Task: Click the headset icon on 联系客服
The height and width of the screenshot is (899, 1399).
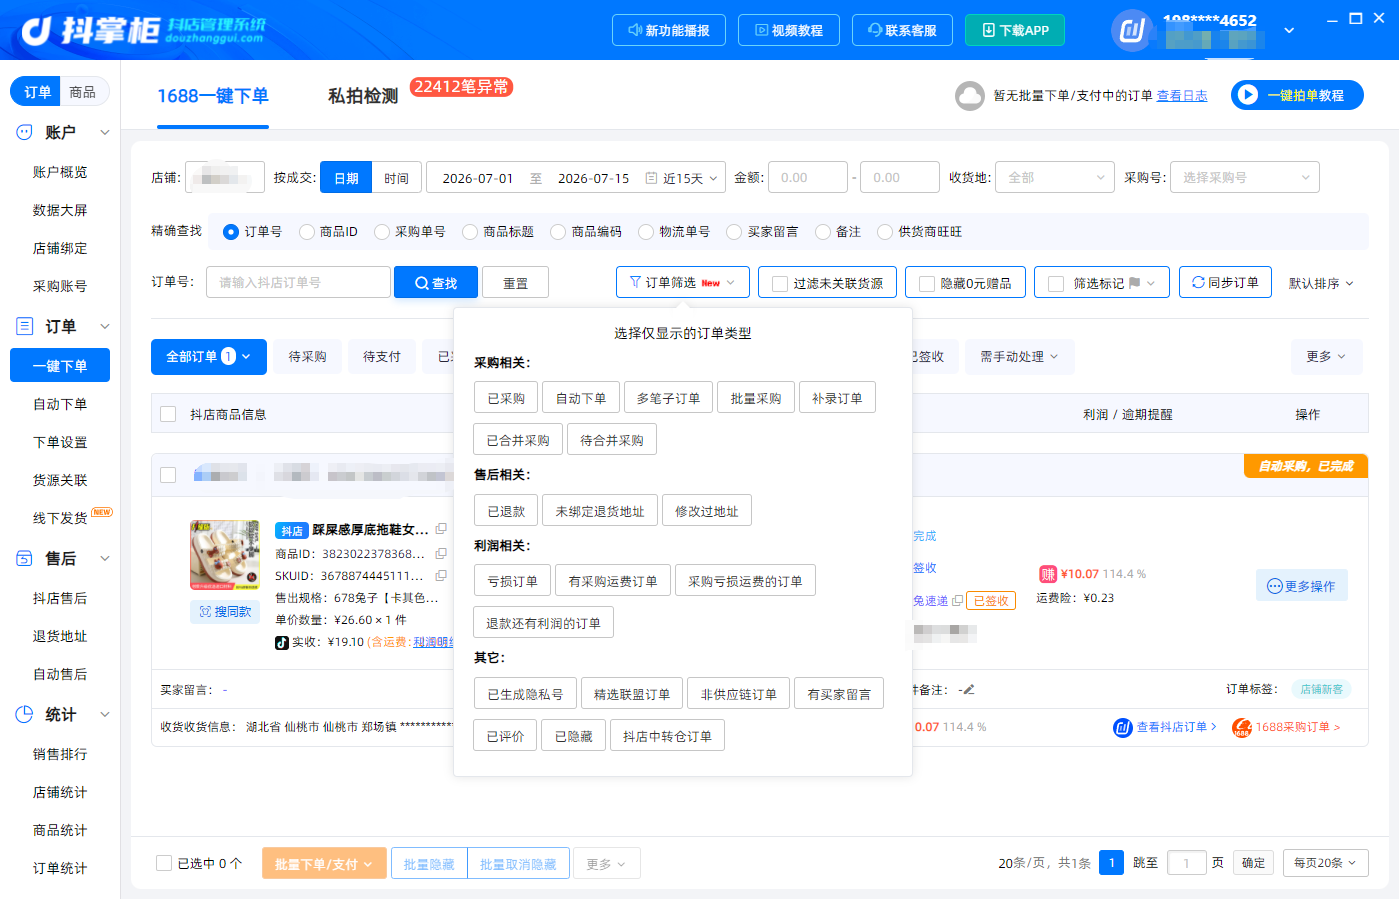Action: click(875, 30)
